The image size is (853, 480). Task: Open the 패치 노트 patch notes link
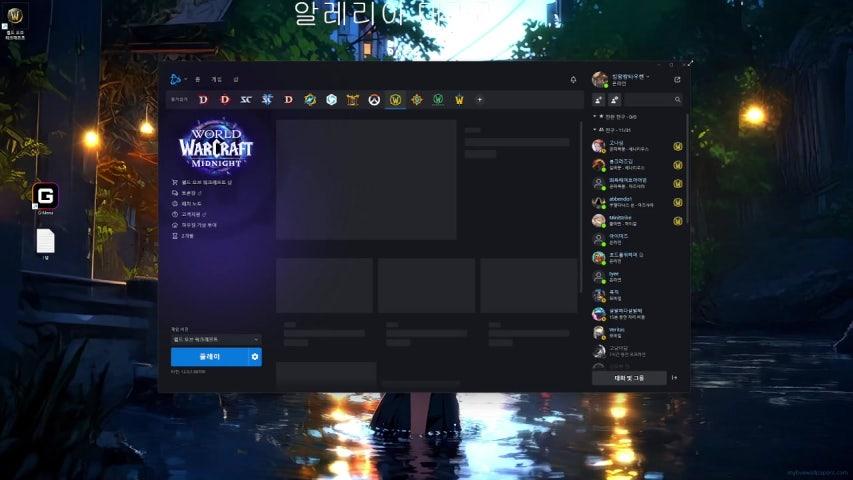tap(187, 204)
